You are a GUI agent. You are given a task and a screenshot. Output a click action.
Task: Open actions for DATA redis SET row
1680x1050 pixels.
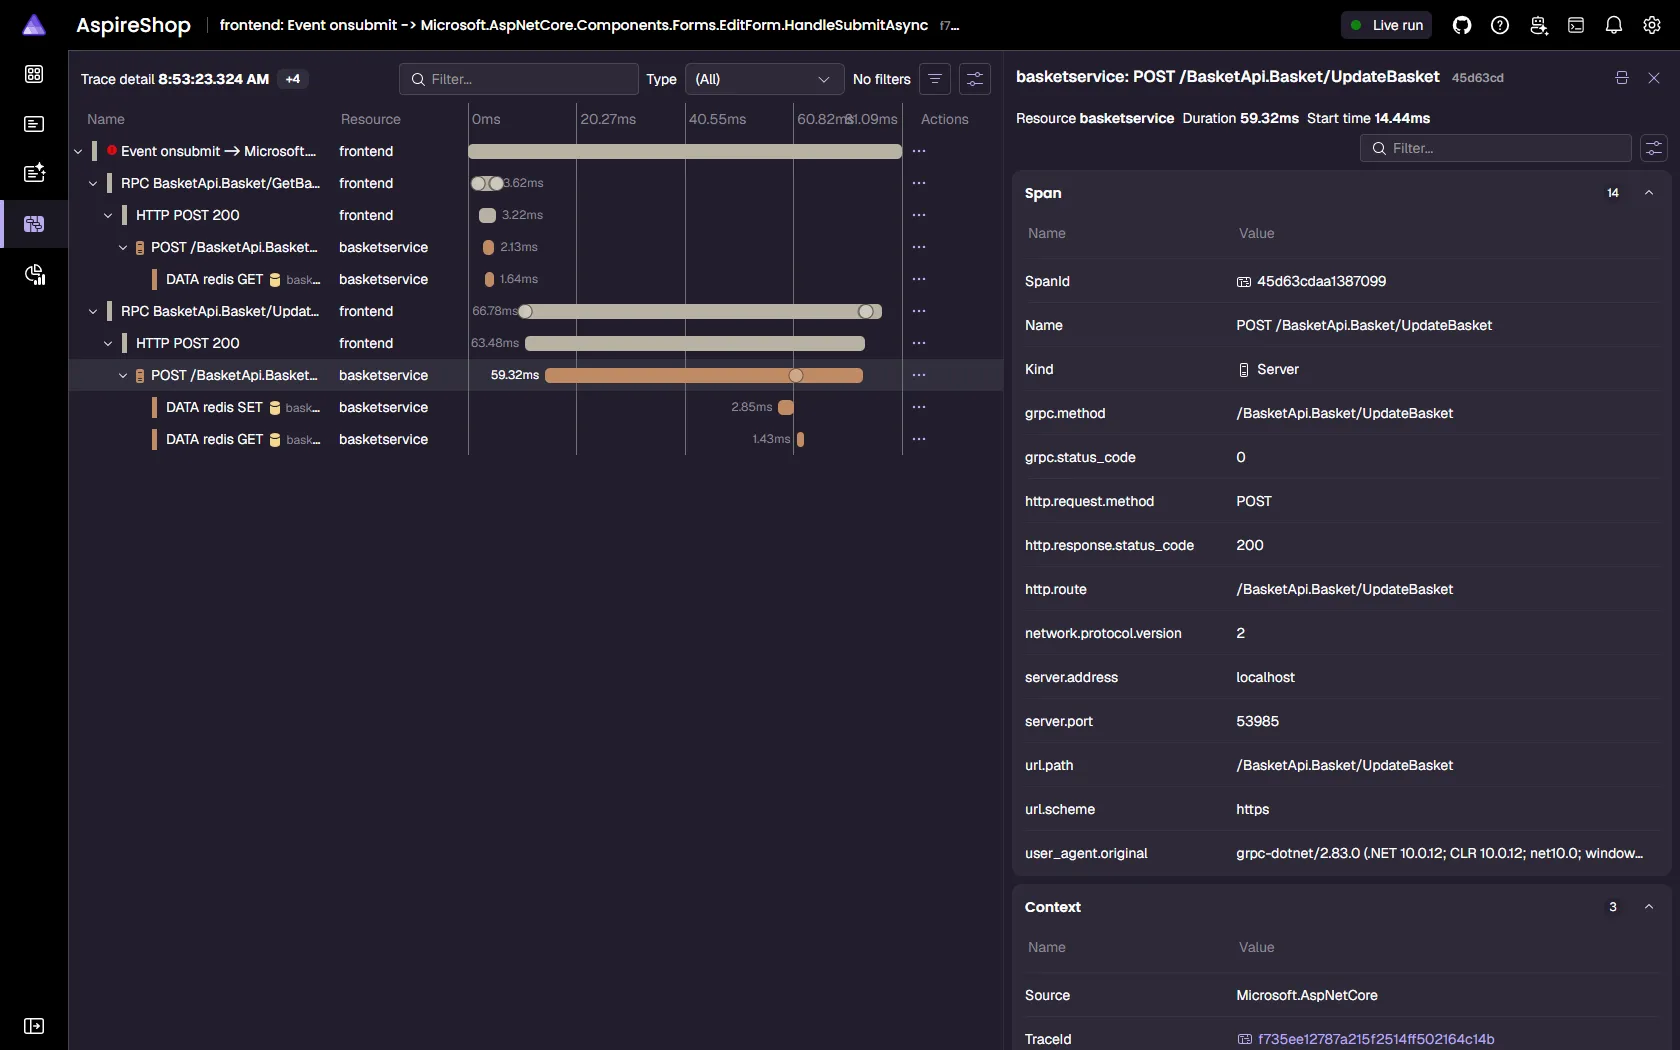[x=919, y=407]
